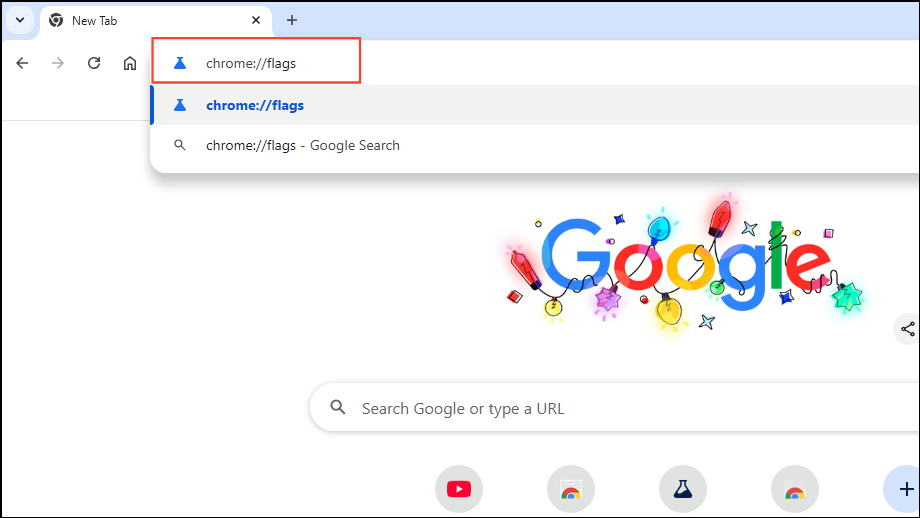Select the New Tab tab
The width and height of the screenshot is (920, 518).
(155, 21)
